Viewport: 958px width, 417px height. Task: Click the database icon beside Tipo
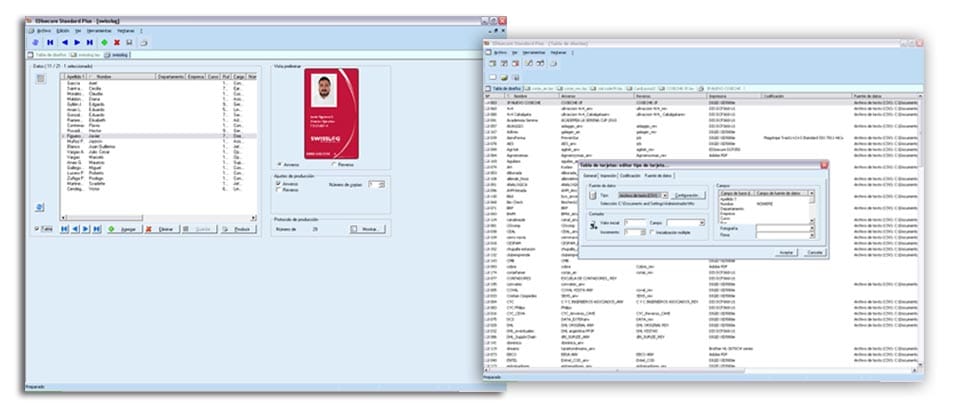(x=593, y=195)
